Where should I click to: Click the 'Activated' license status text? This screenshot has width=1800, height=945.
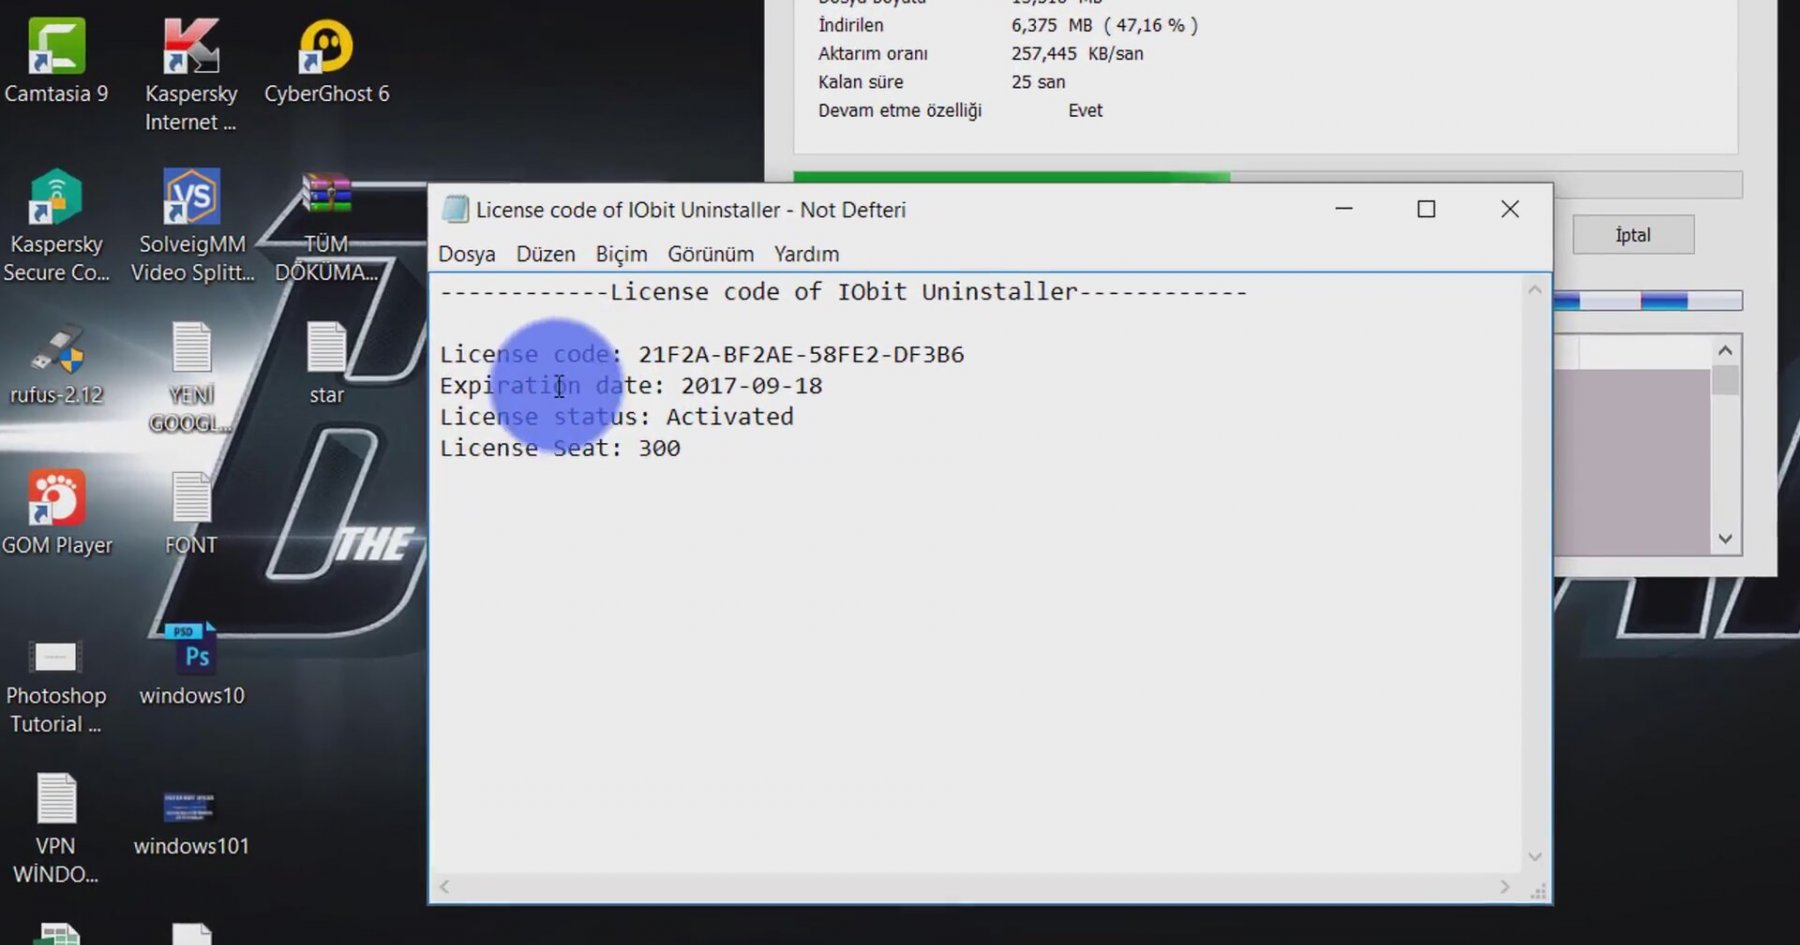[x=730, y=416]
